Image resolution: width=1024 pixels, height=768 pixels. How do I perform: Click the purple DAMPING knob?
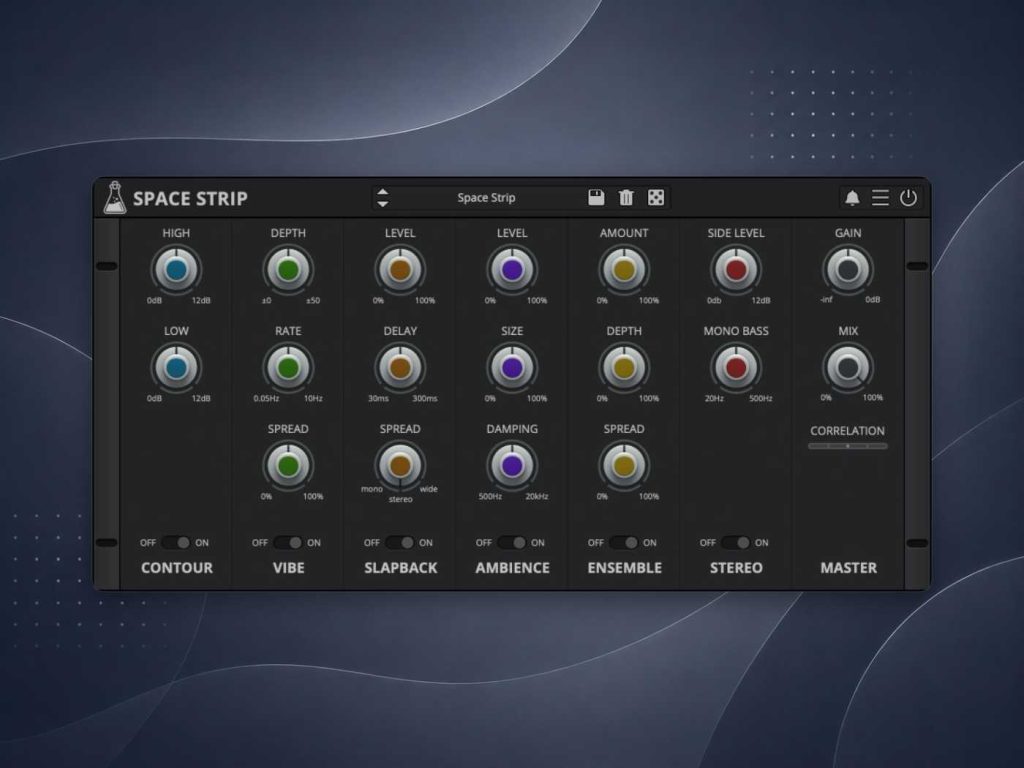[512, 466]
